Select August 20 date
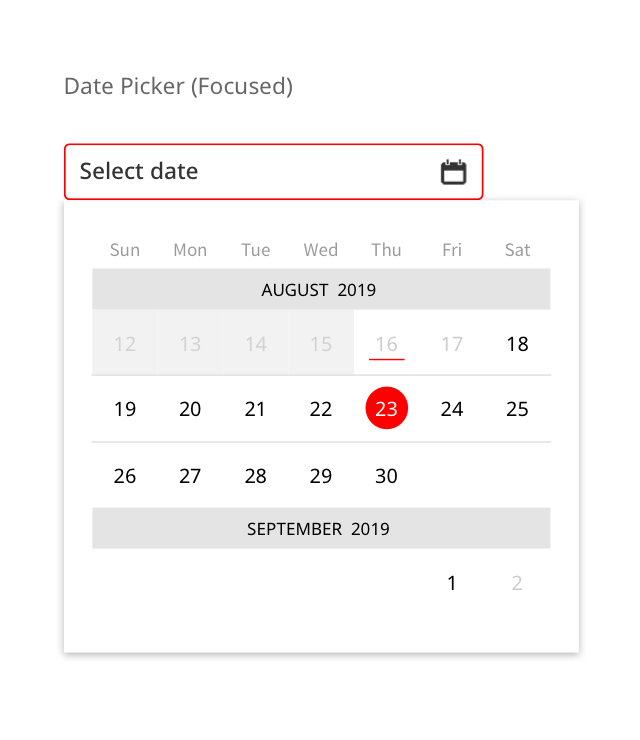Screen dimensions: 640x740 click(190, 409)
